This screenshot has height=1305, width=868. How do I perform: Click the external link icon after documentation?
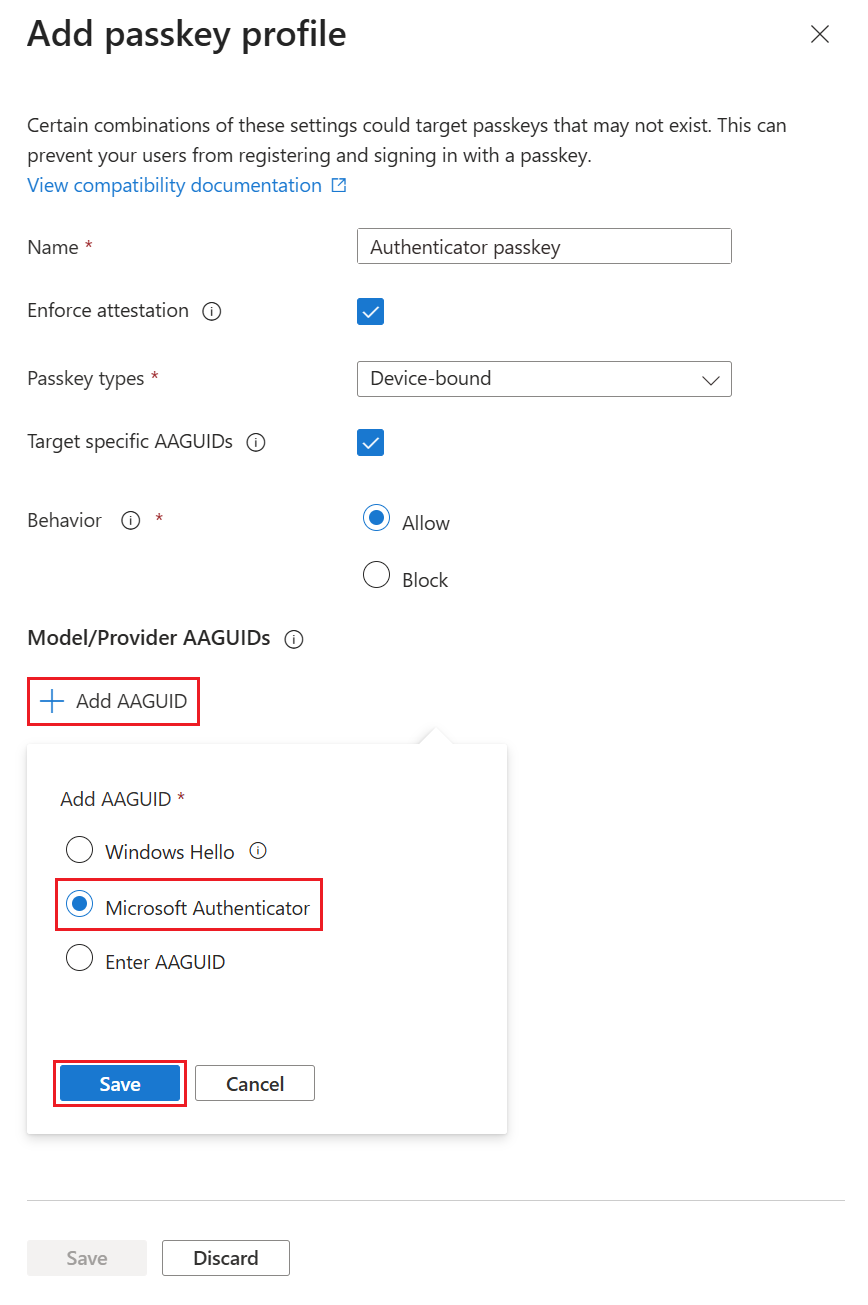pyautogui.click(x=339, y=185)
